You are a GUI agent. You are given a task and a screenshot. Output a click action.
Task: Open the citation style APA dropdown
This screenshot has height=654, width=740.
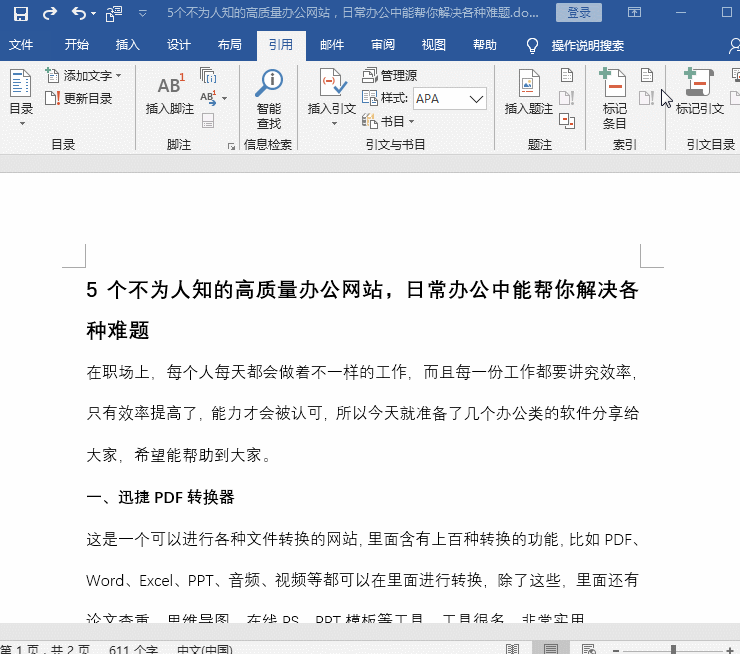click(x=450, y=99)
